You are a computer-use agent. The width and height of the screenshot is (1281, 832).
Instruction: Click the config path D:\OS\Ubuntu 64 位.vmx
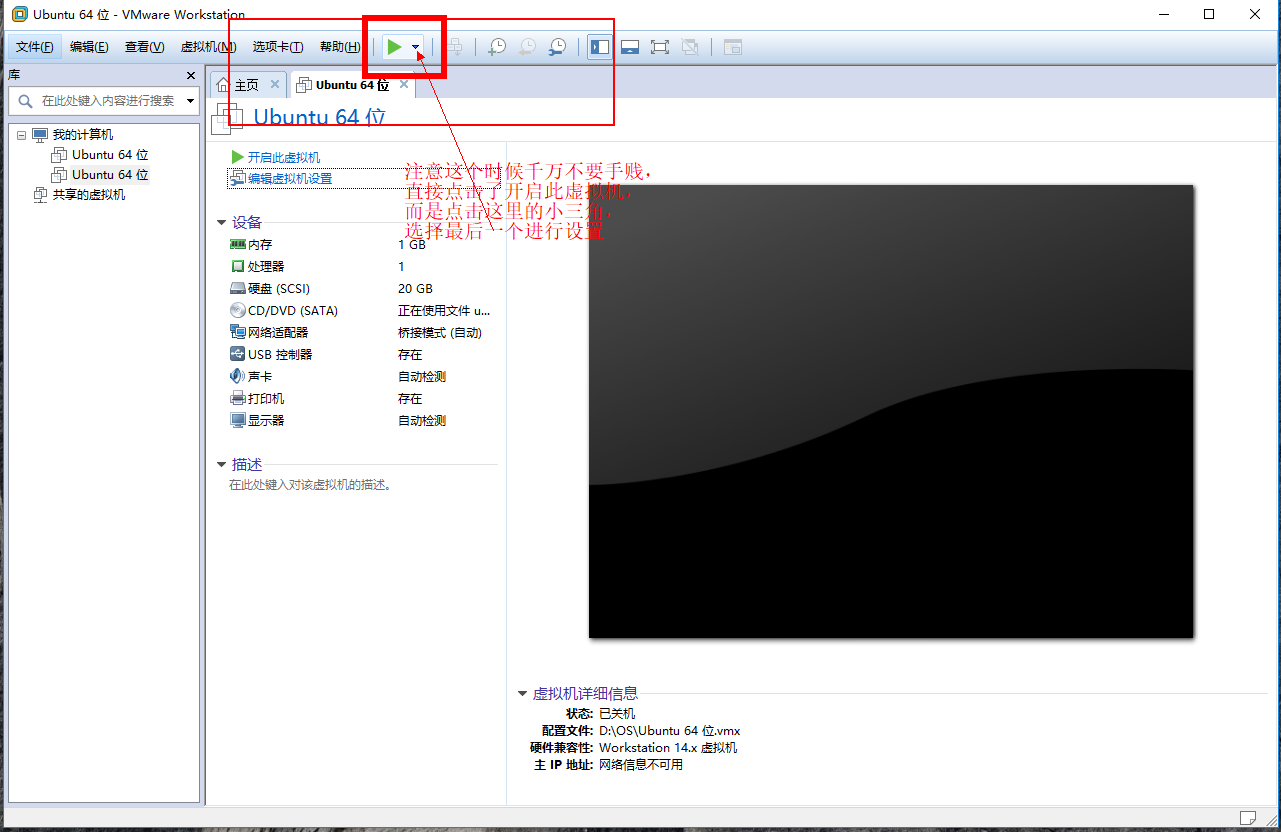[x=669, y=731]
